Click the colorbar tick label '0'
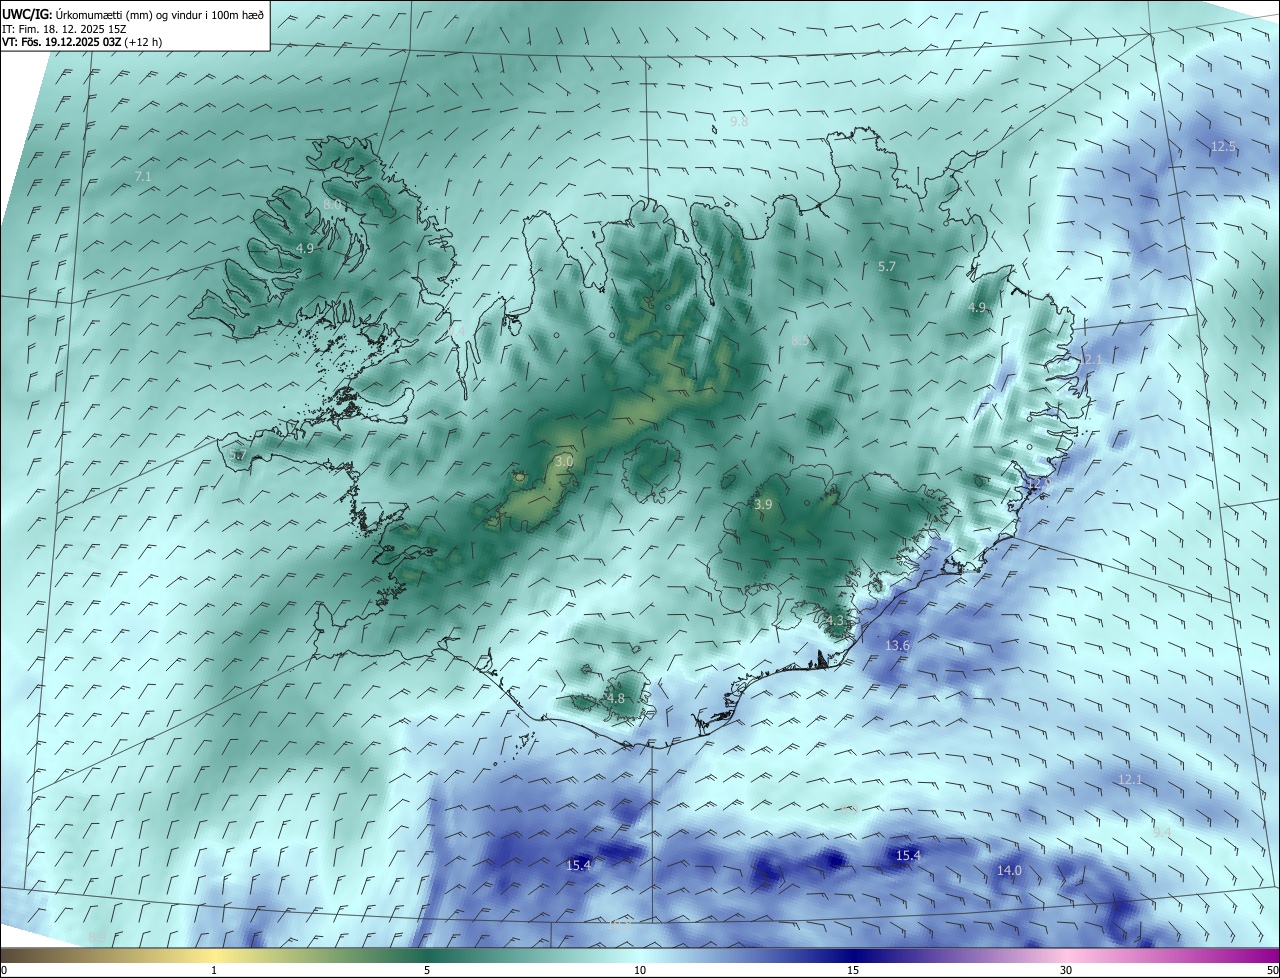The image size is (1280, 978). [x=4, y=970]
